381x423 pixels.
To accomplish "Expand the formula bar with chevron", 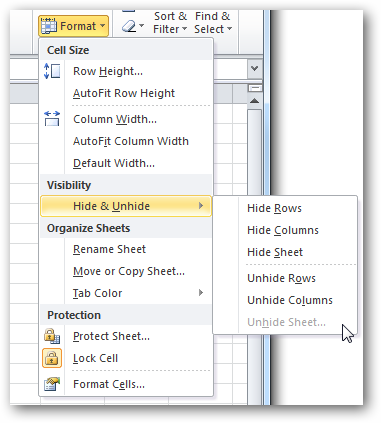I will pos(255,69).
